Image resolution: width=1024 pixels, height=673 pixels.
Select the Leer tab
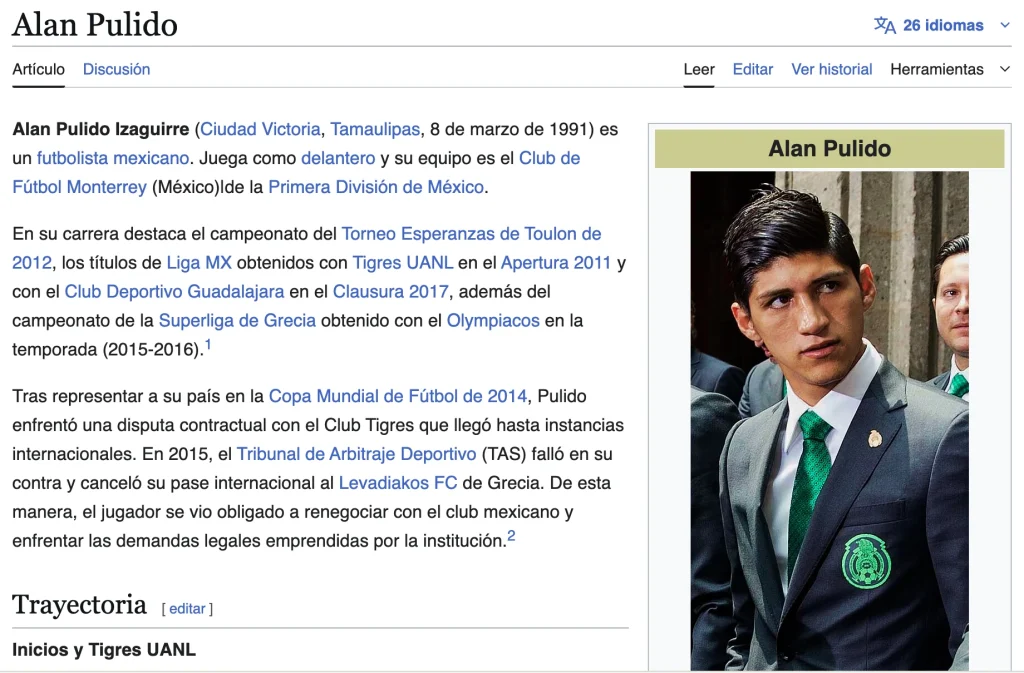[699, 69]
